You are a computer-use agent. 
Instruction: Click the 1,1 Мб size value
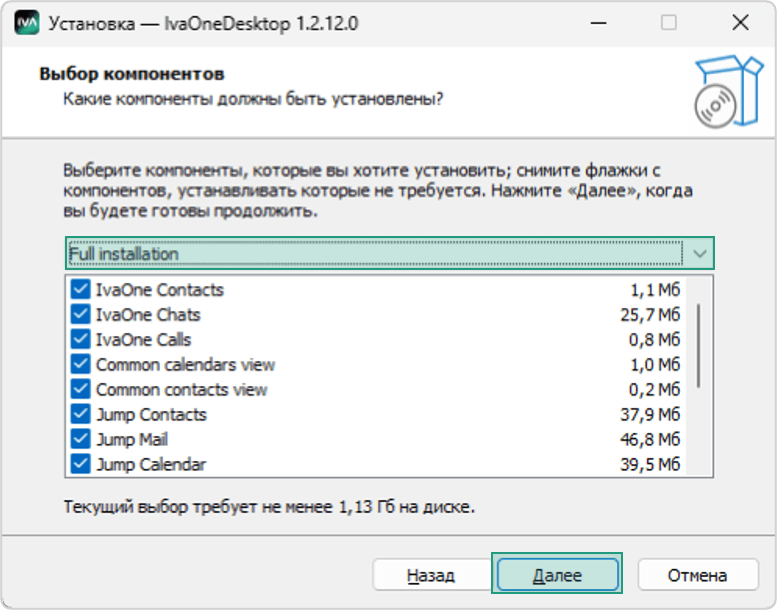(655, 290)
